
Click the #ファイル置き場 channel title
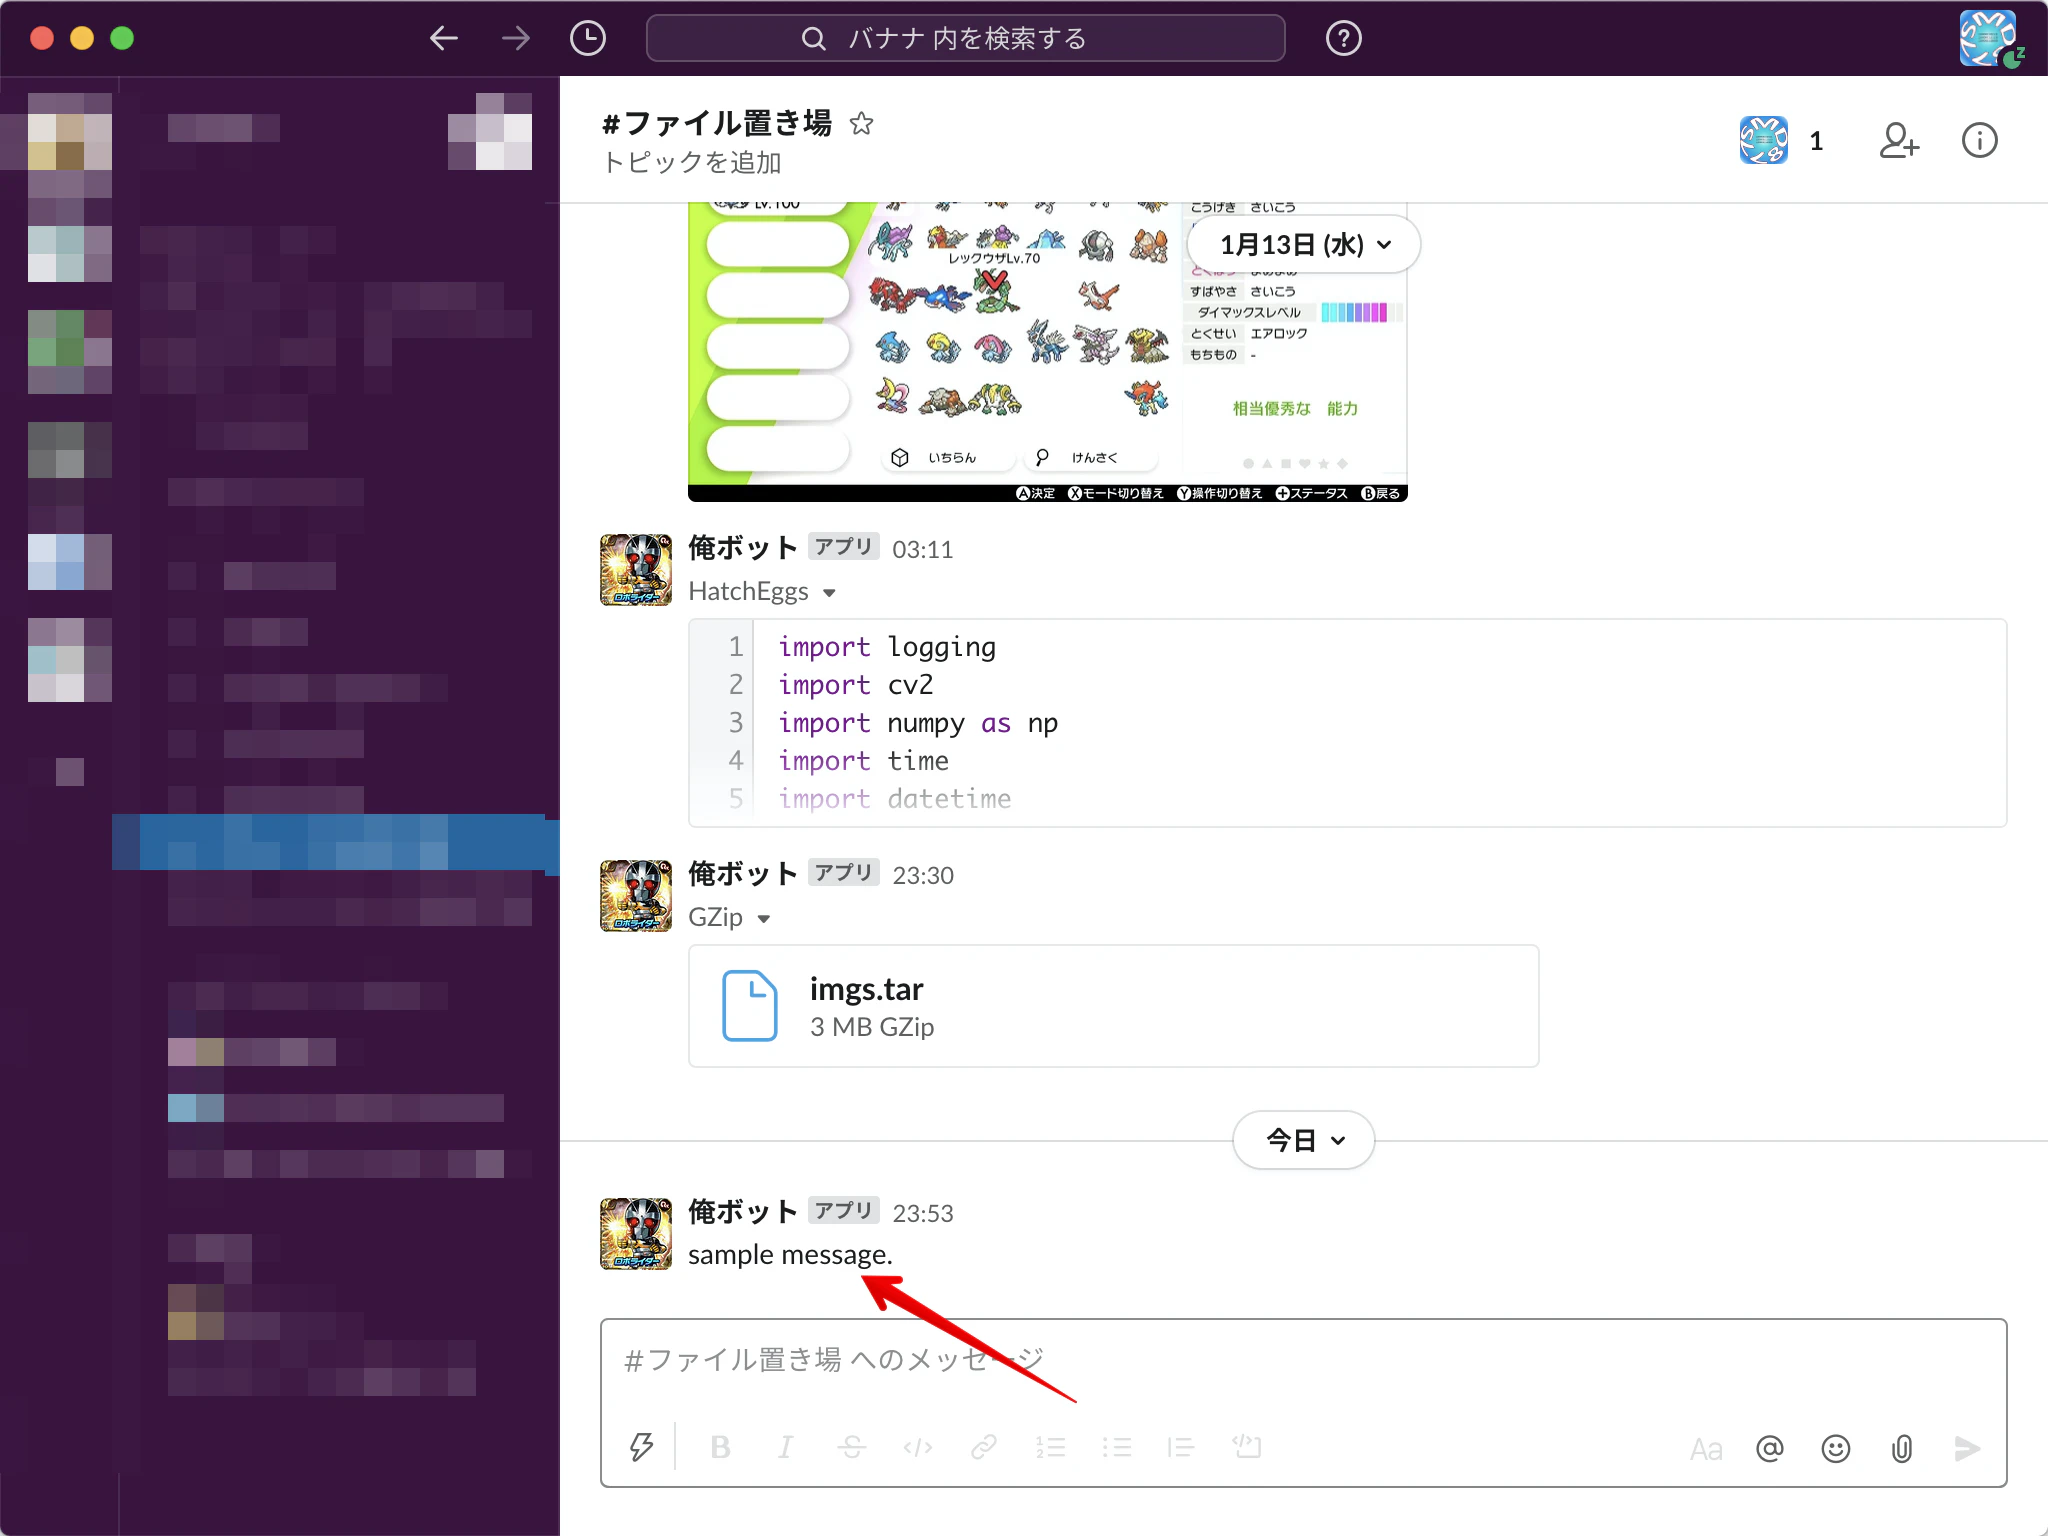[x=716, y=123]
